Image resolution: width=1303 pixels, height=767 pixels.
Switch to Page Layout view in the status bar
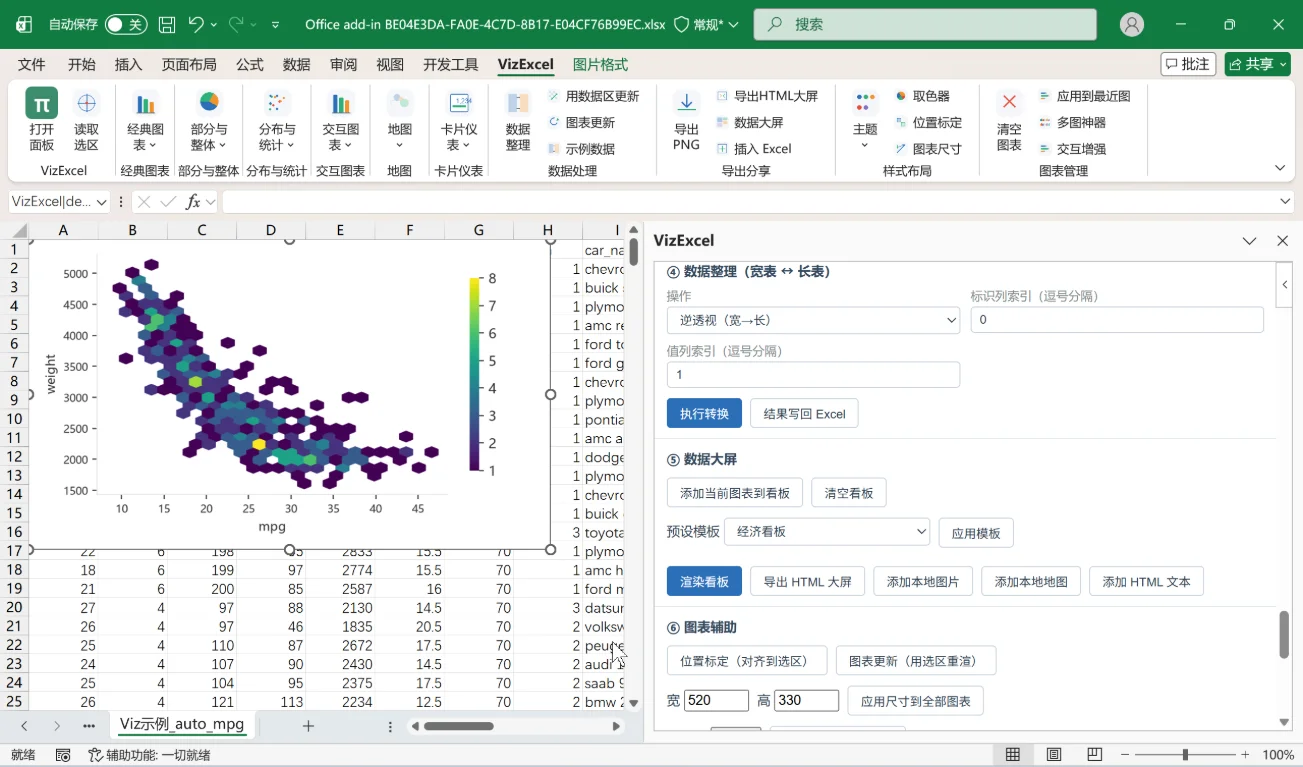(x=1053, y=755)
